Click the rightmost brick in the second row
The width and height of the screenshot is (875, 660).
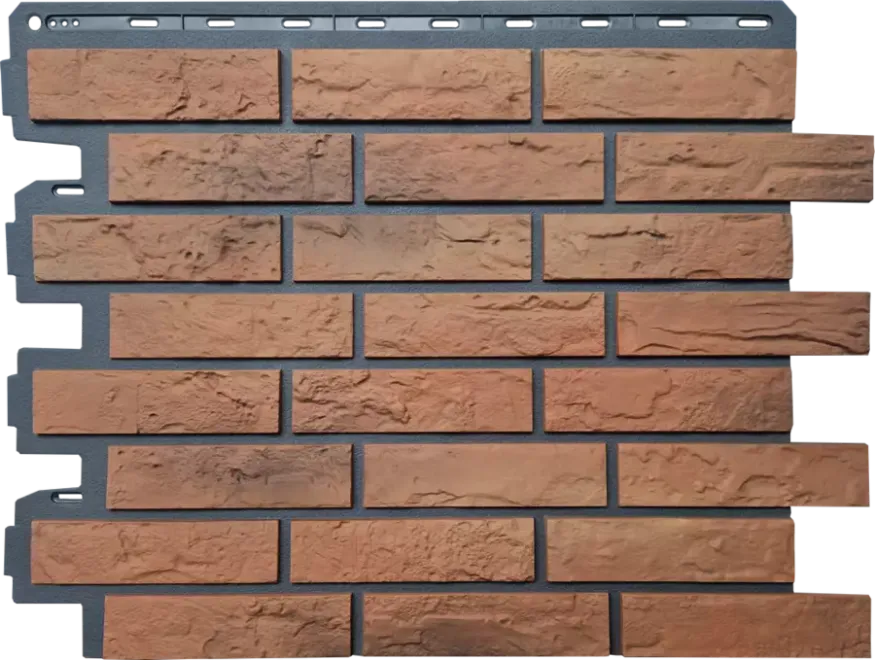point(744,167)
